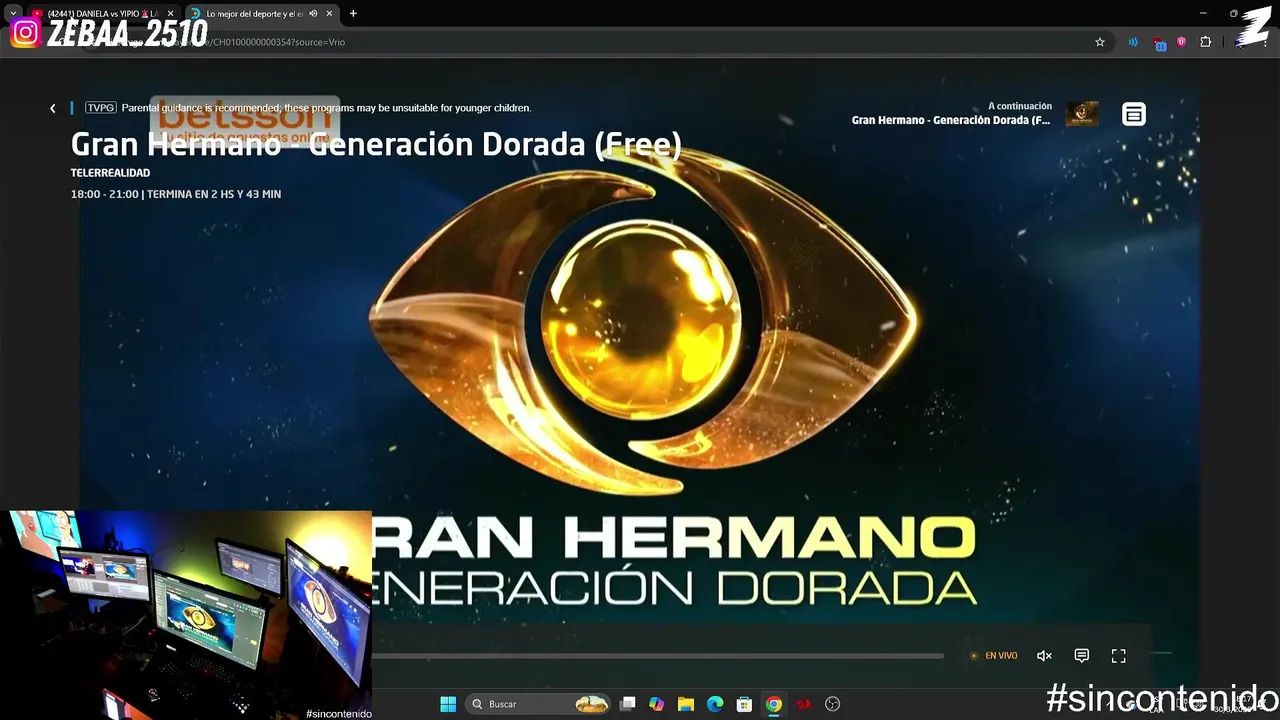Switch to Chrome in the taskbar
Viewport: 1280px width, 720px height.
click(773, 704)
